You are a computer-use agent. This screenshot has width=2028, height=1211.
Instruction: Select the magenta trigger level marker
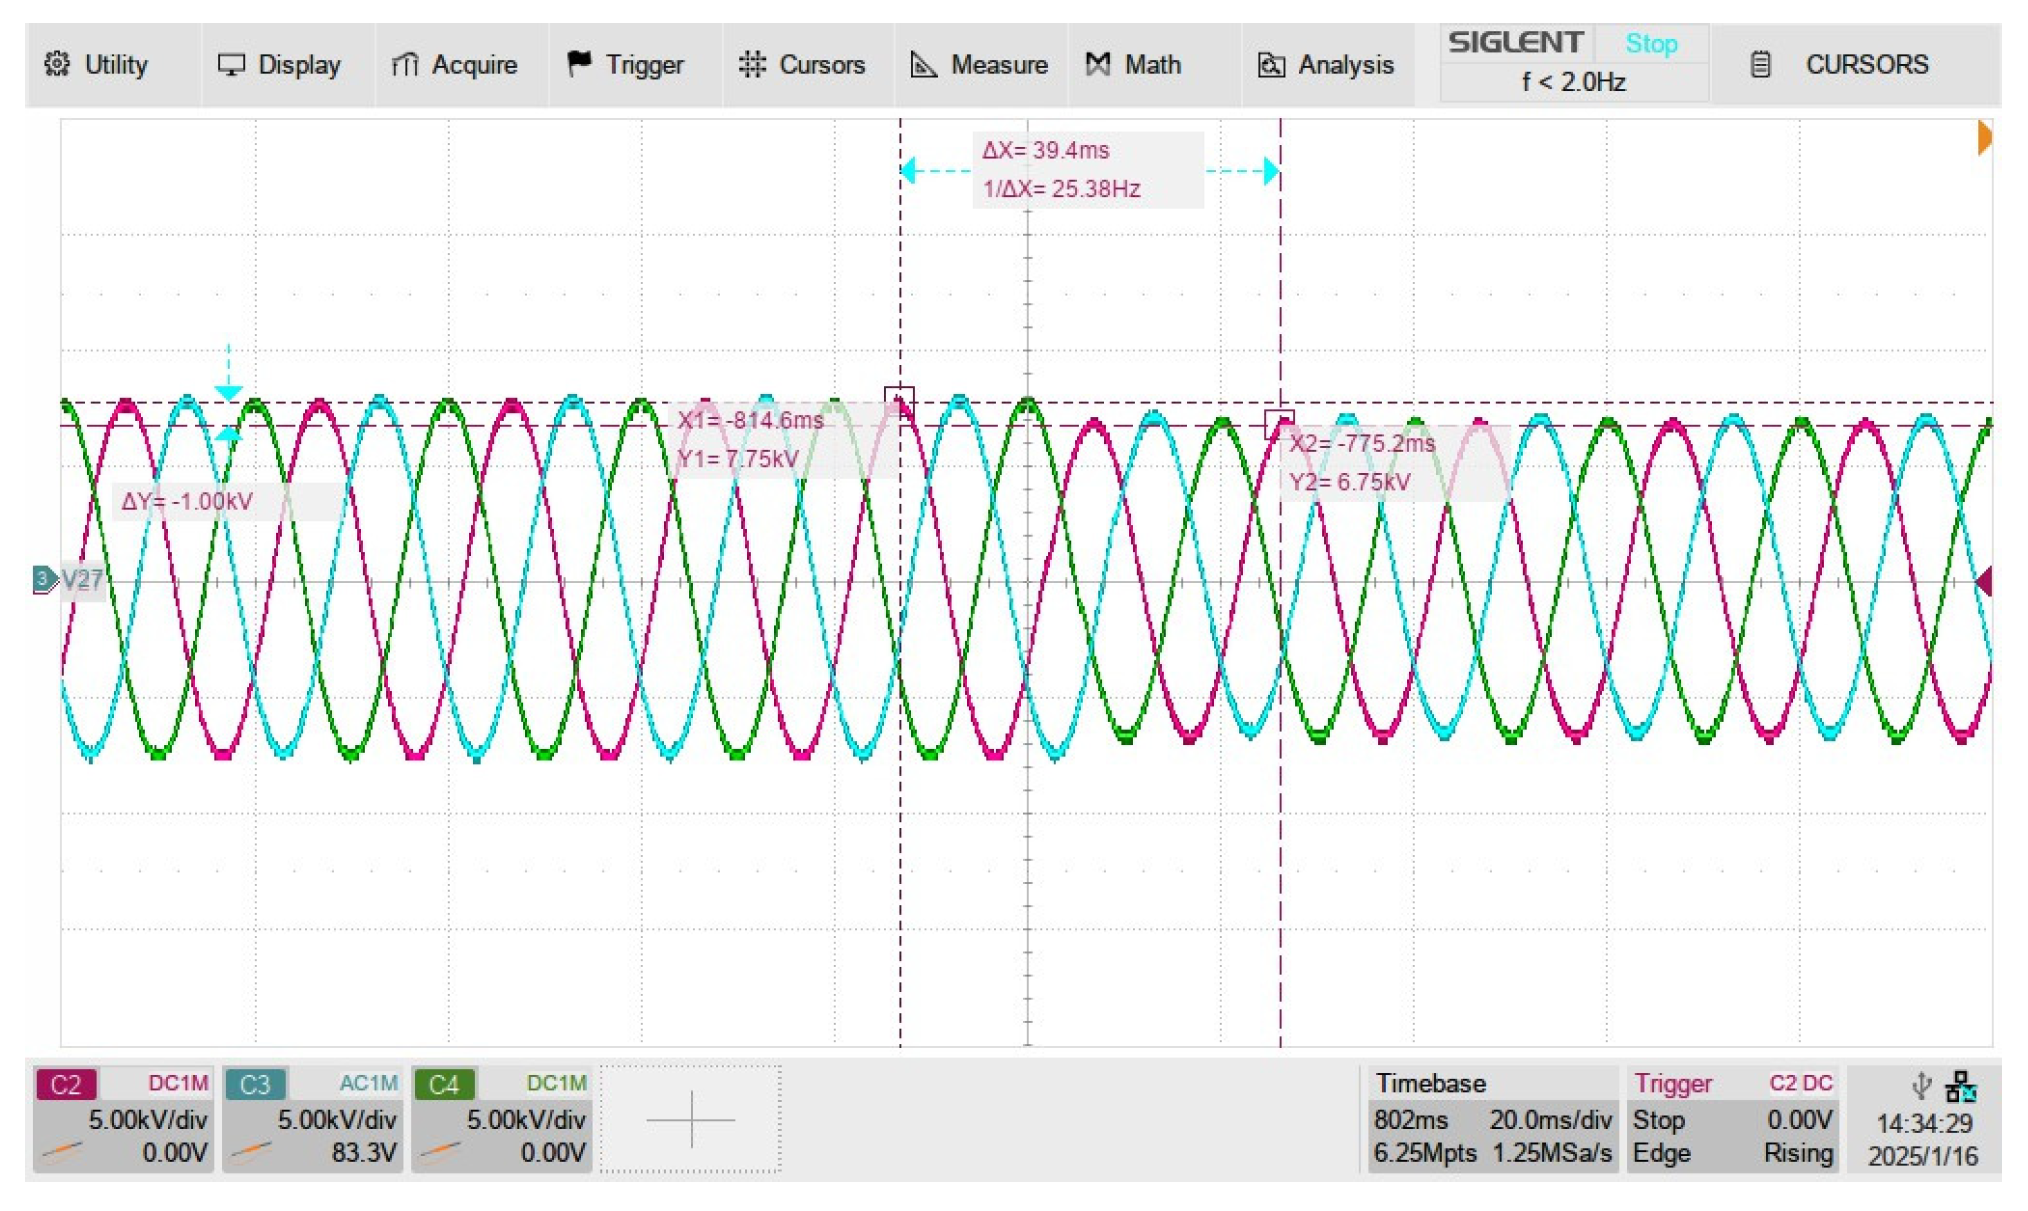[1984, 582]
